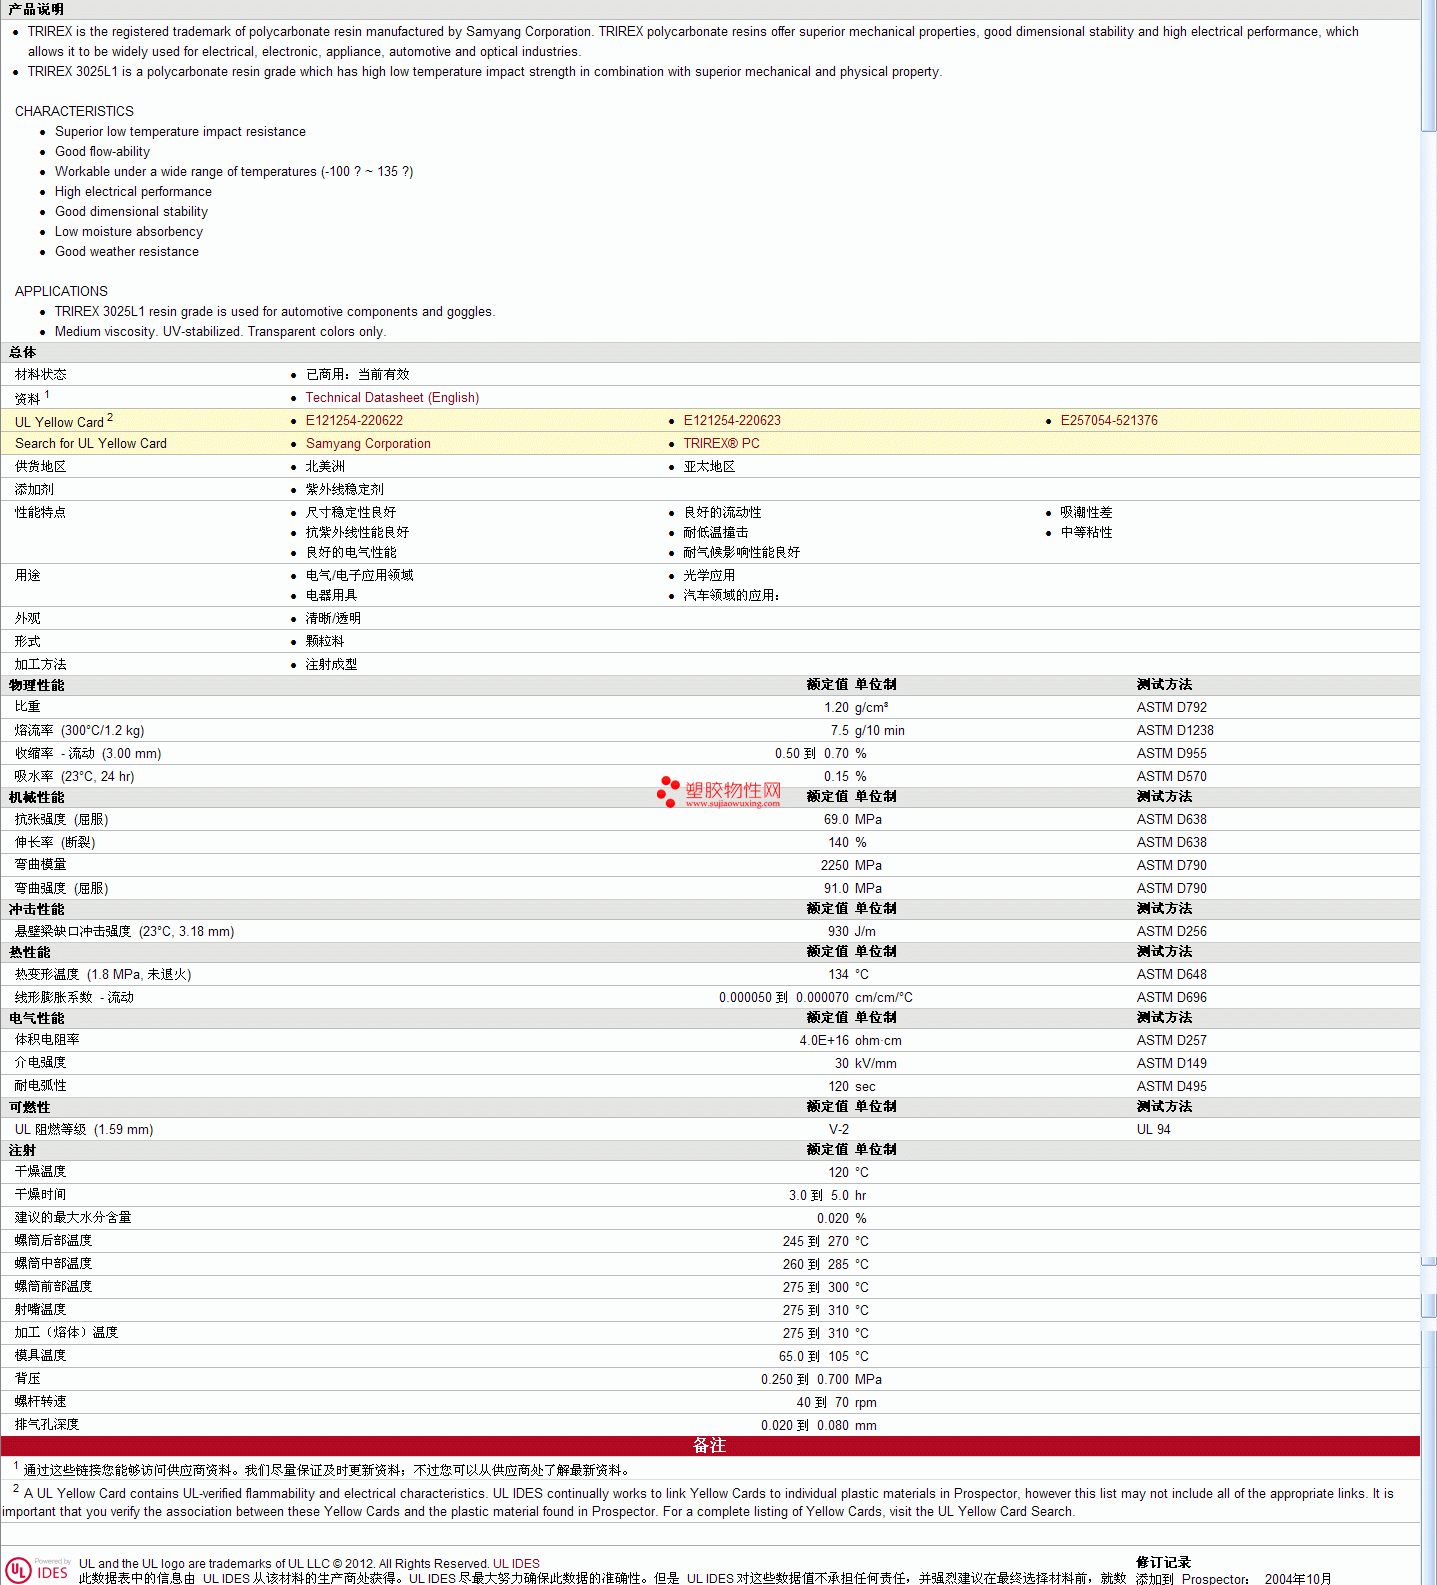1437x1585 pixels.
Task: Select the melt flow value 7.5
Action: pos(840,731)
